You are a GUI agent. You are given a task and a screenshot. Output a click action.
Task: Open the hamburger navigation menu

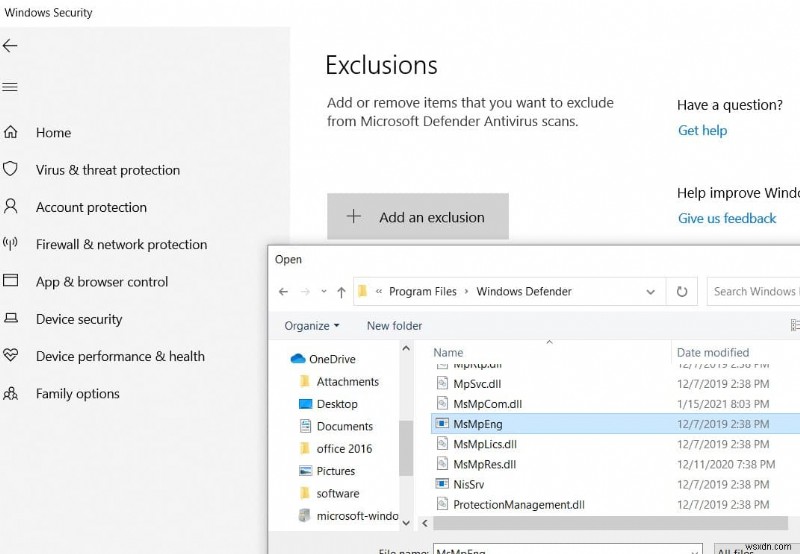[x=10, y=87]
